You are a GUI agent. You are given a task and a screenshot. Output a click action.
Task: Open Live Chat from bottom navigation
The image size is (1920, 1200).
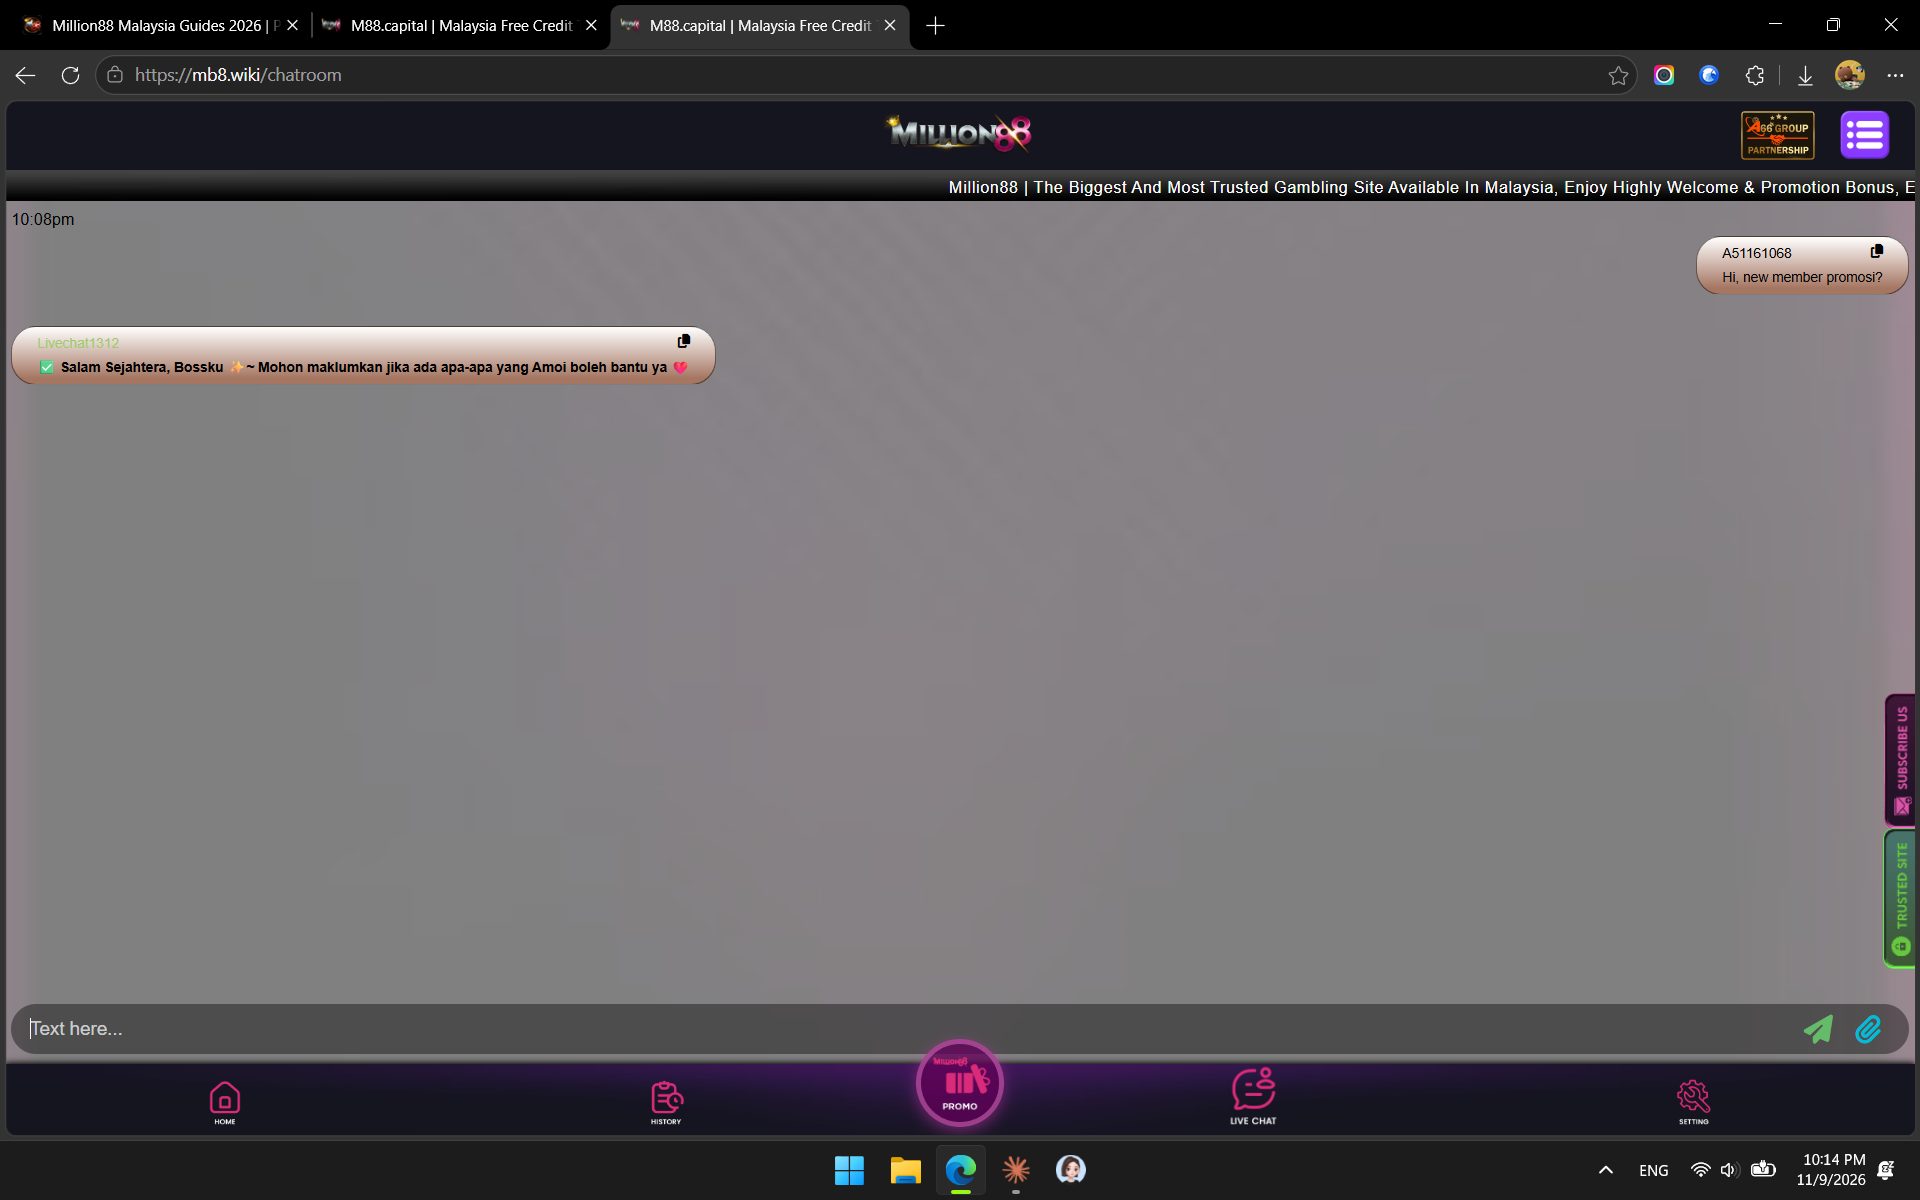pos(1253,1097)
